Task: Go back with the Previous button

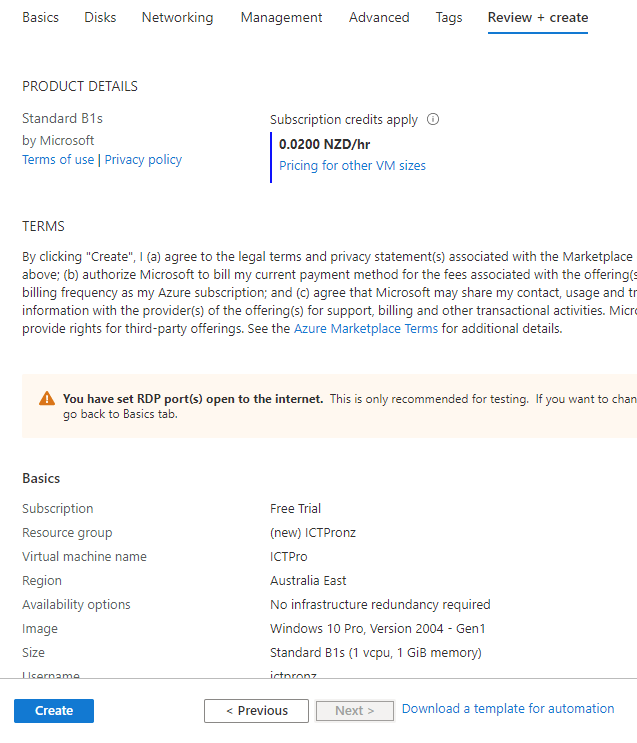Action: (x=256, y=710)
